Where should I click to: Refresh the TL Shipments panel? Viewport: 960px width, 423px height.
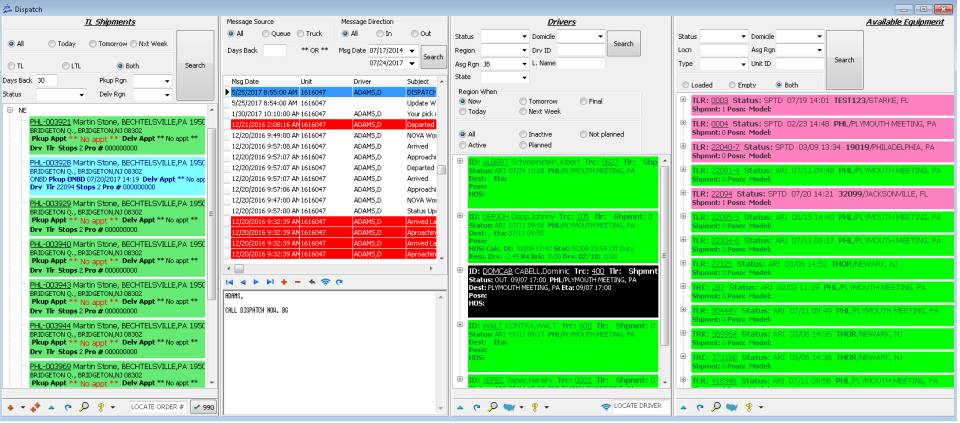click(x=68, y=407)
